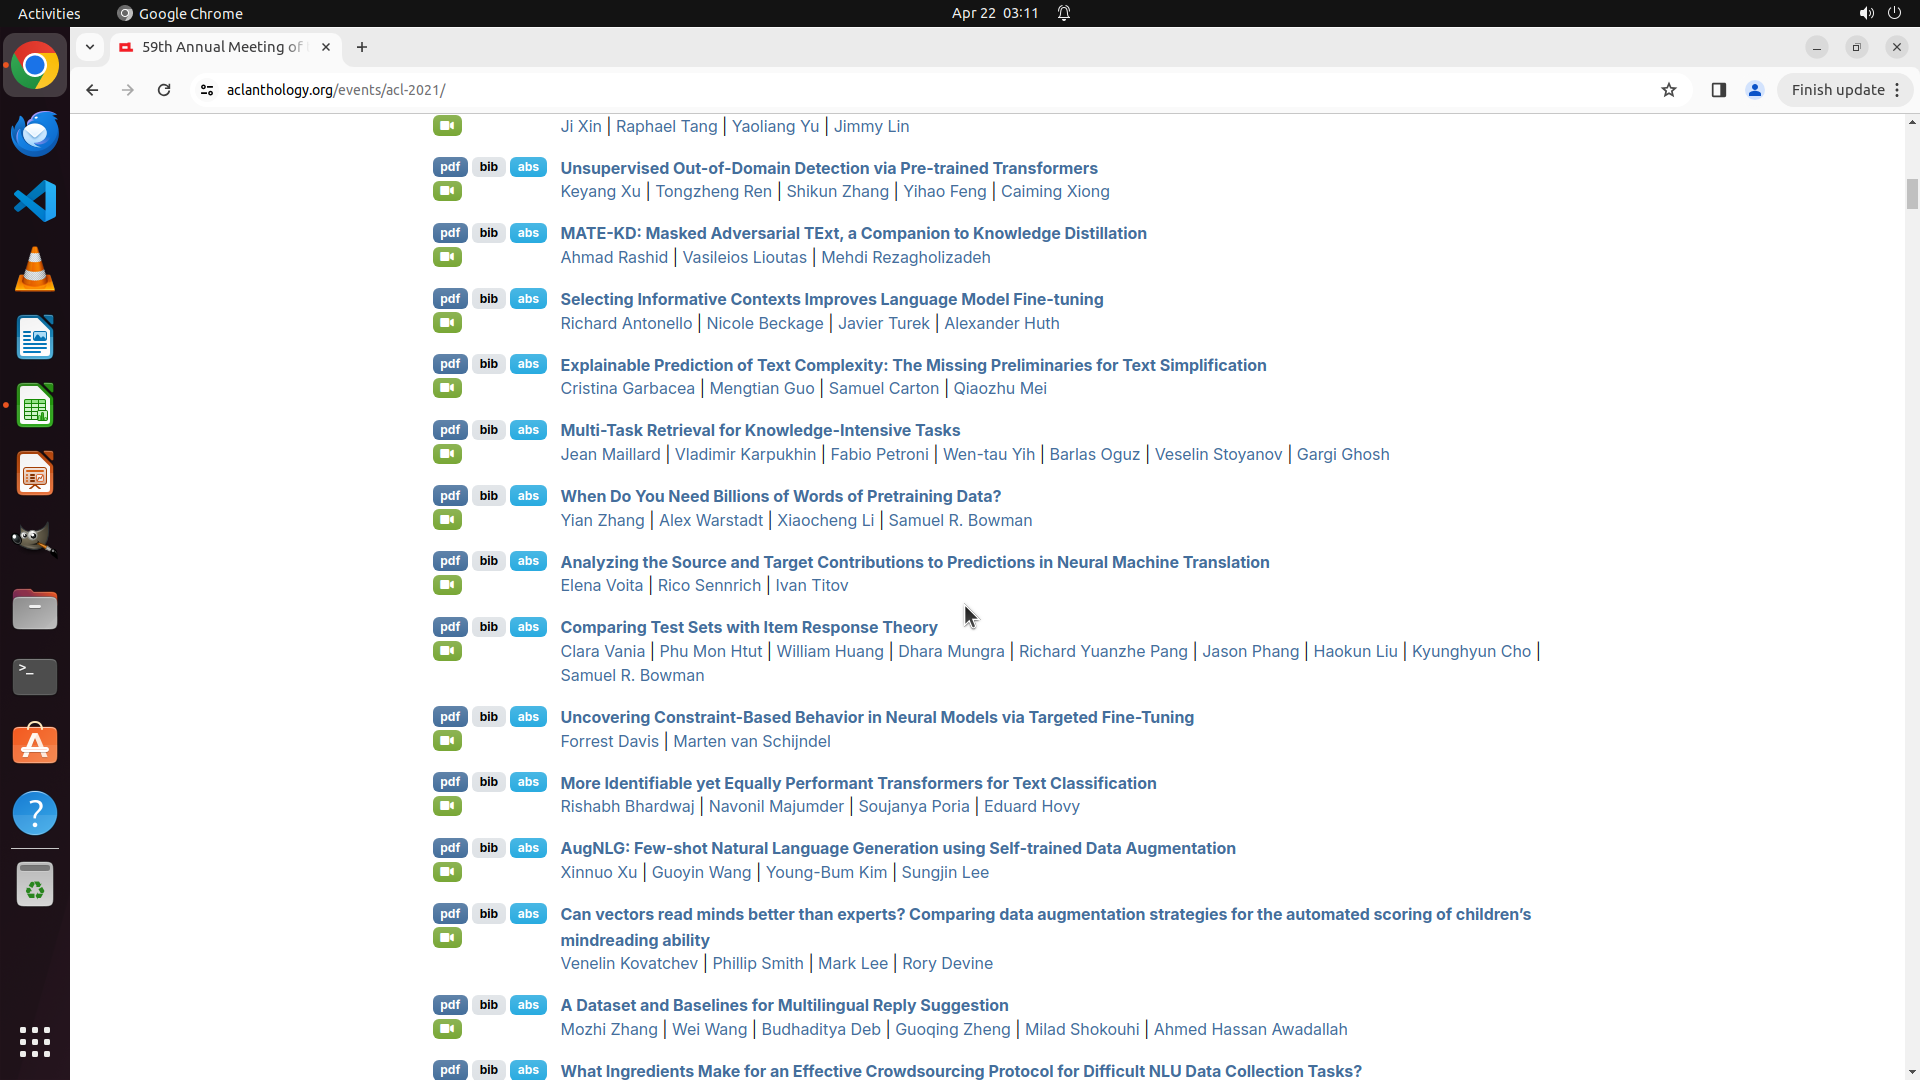The height and width of the screenshot is (1080, 1920).
Task: Open video for Multi-Task Retrieval paper
Action: pos(447,455)
